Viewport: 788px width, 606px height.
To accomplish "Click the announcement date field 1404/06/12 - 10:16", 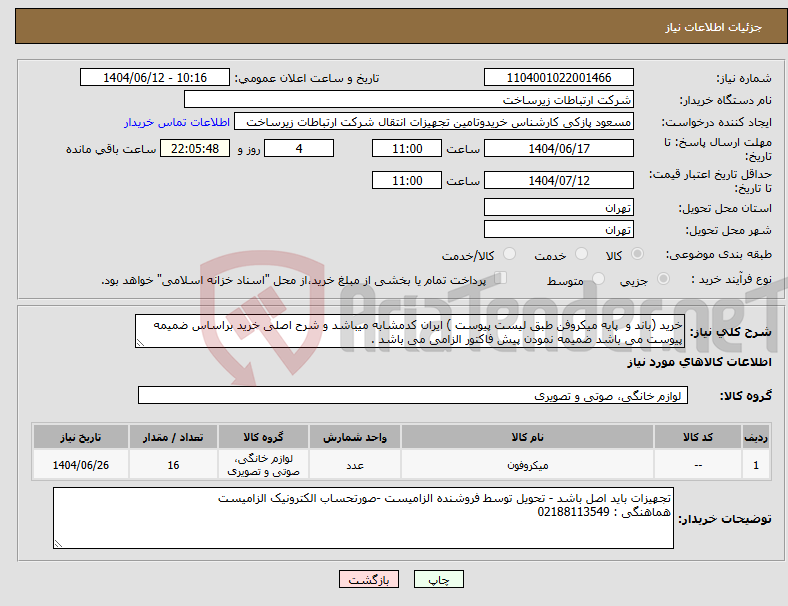I will pyautogui.click(x=155, y=78).
